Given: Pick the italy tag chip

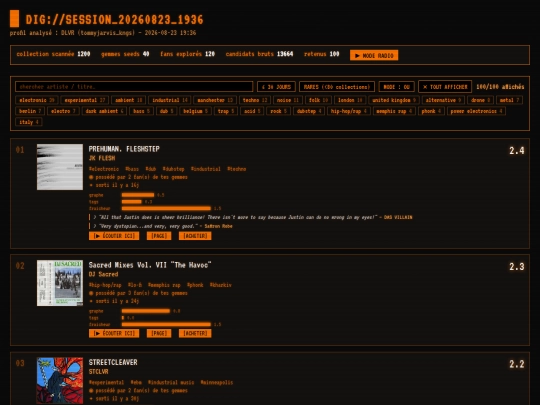Looking at the screenshot, I should coord(29,122).
